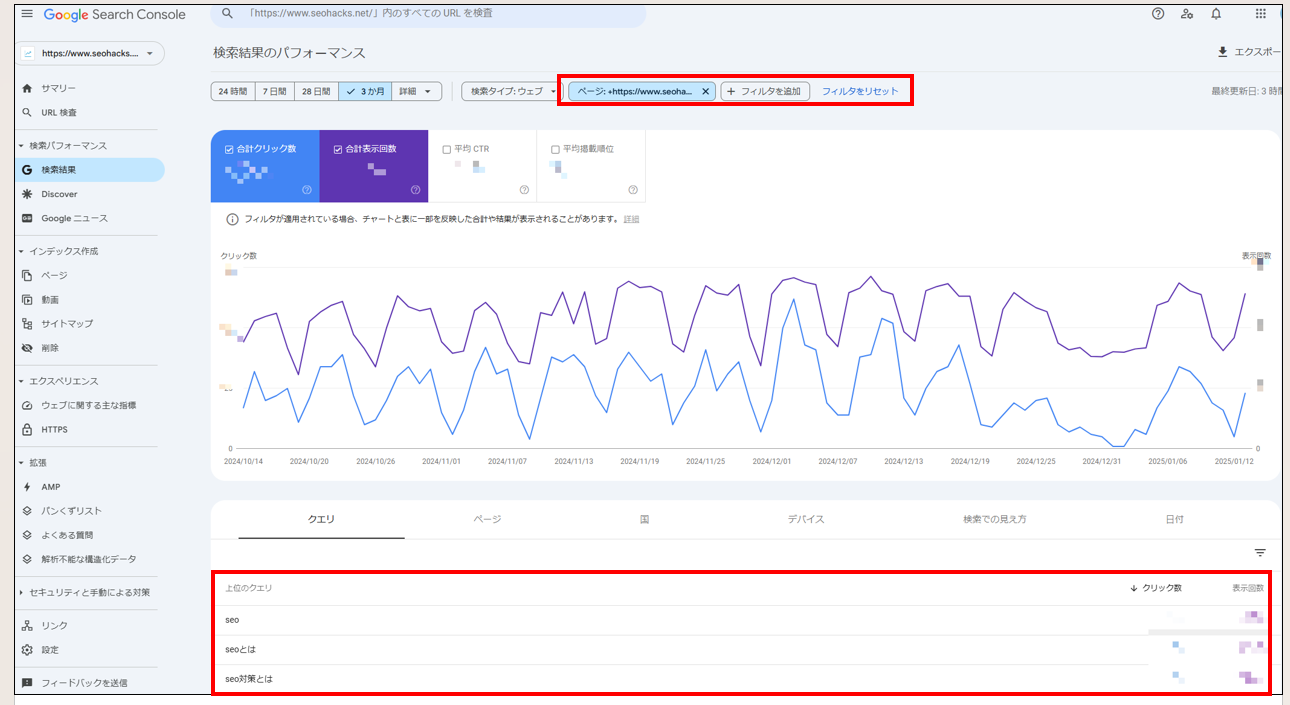Open the main hamburger menu
This screenshot has height=705, width=1290.
(x=26, y=14)
